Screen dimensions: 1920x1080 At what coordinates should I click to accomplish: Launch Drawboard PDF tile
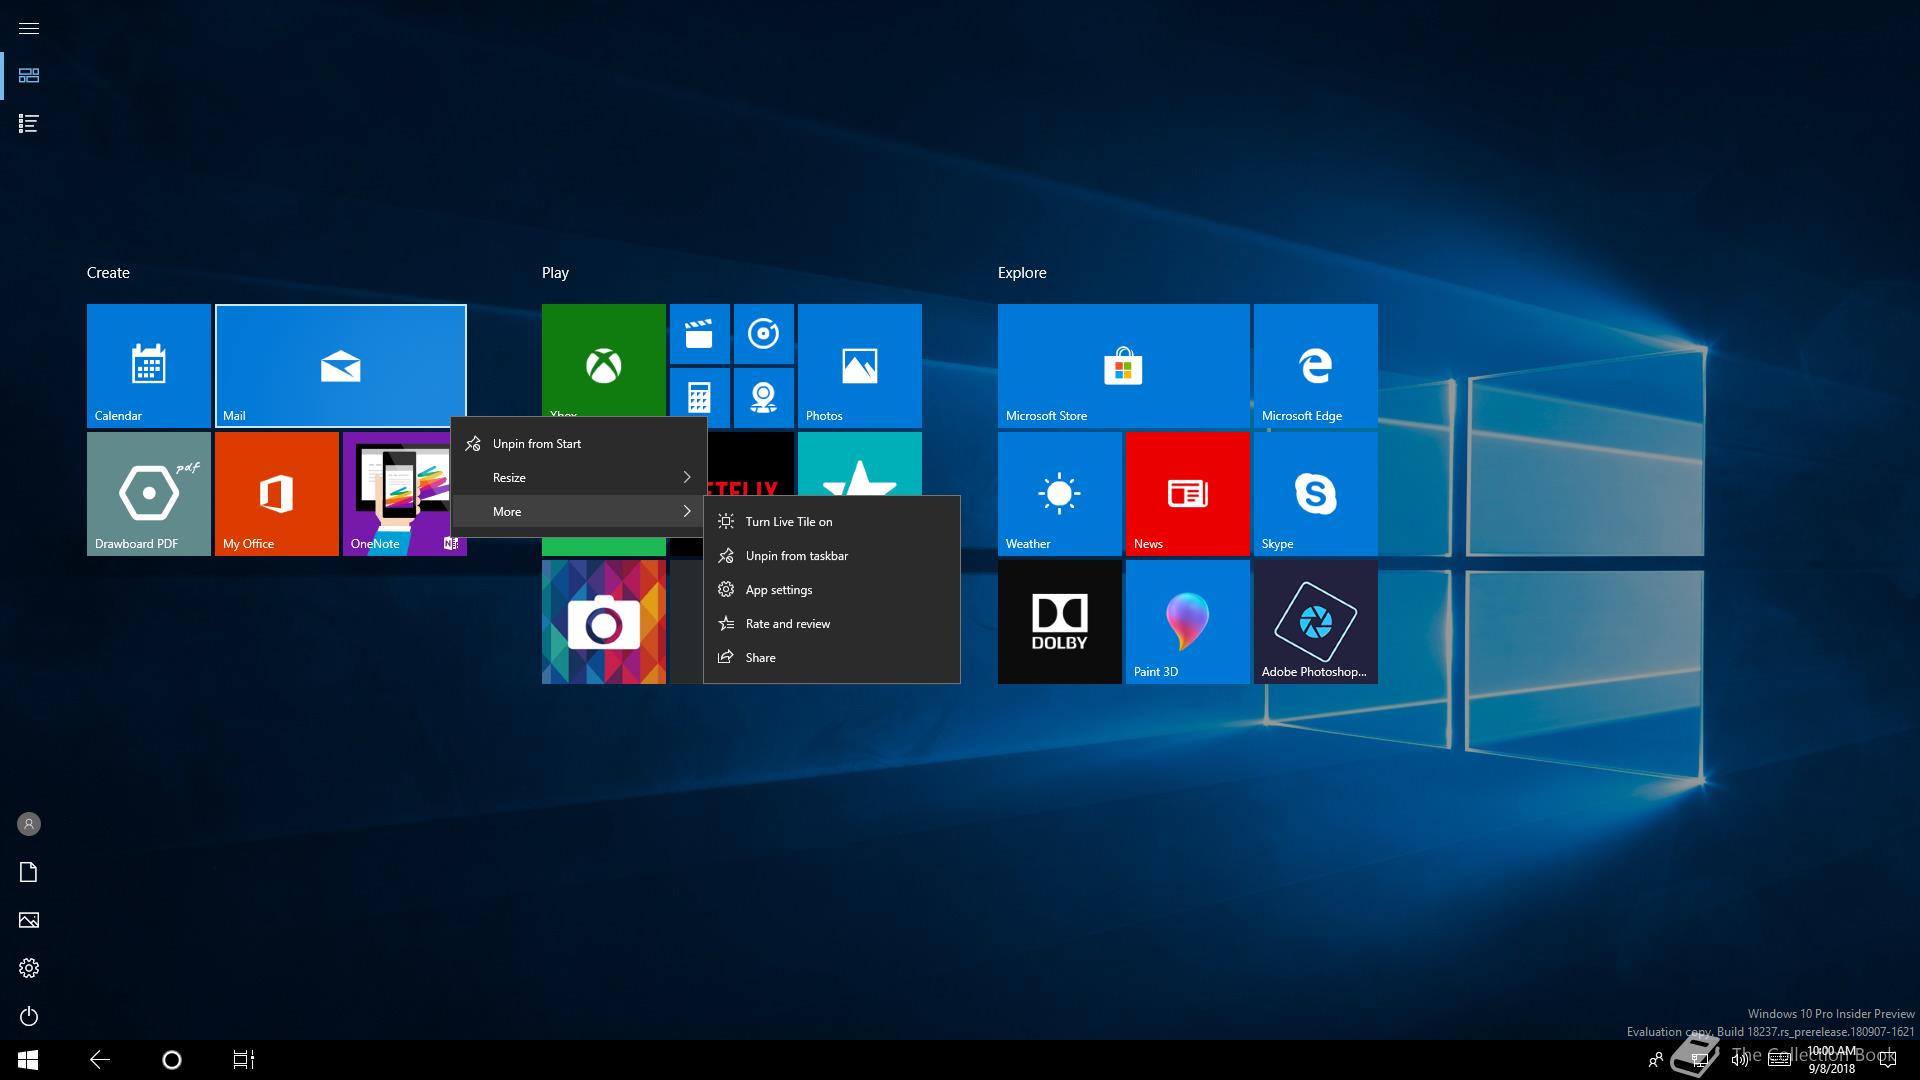[x=148, y=494]
